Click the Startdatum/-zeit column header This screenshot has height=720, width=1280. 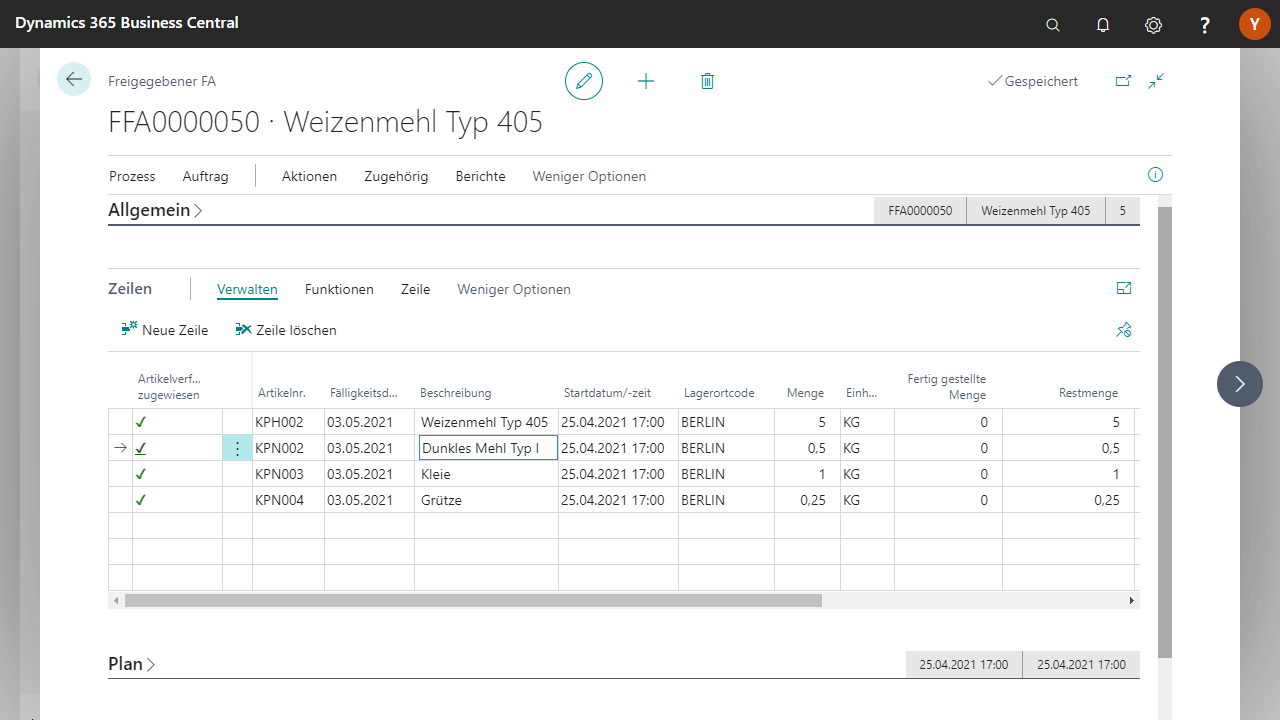pos(609,393)
